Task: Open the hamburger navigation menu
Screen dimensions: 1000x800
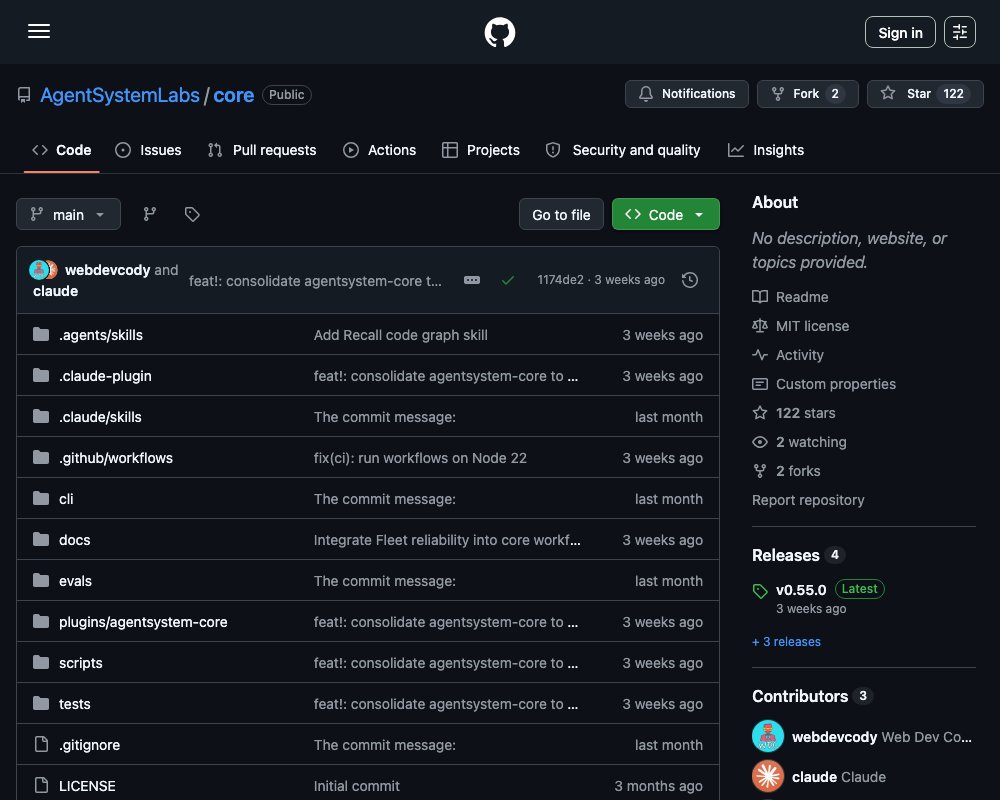Action: (39, 31)
